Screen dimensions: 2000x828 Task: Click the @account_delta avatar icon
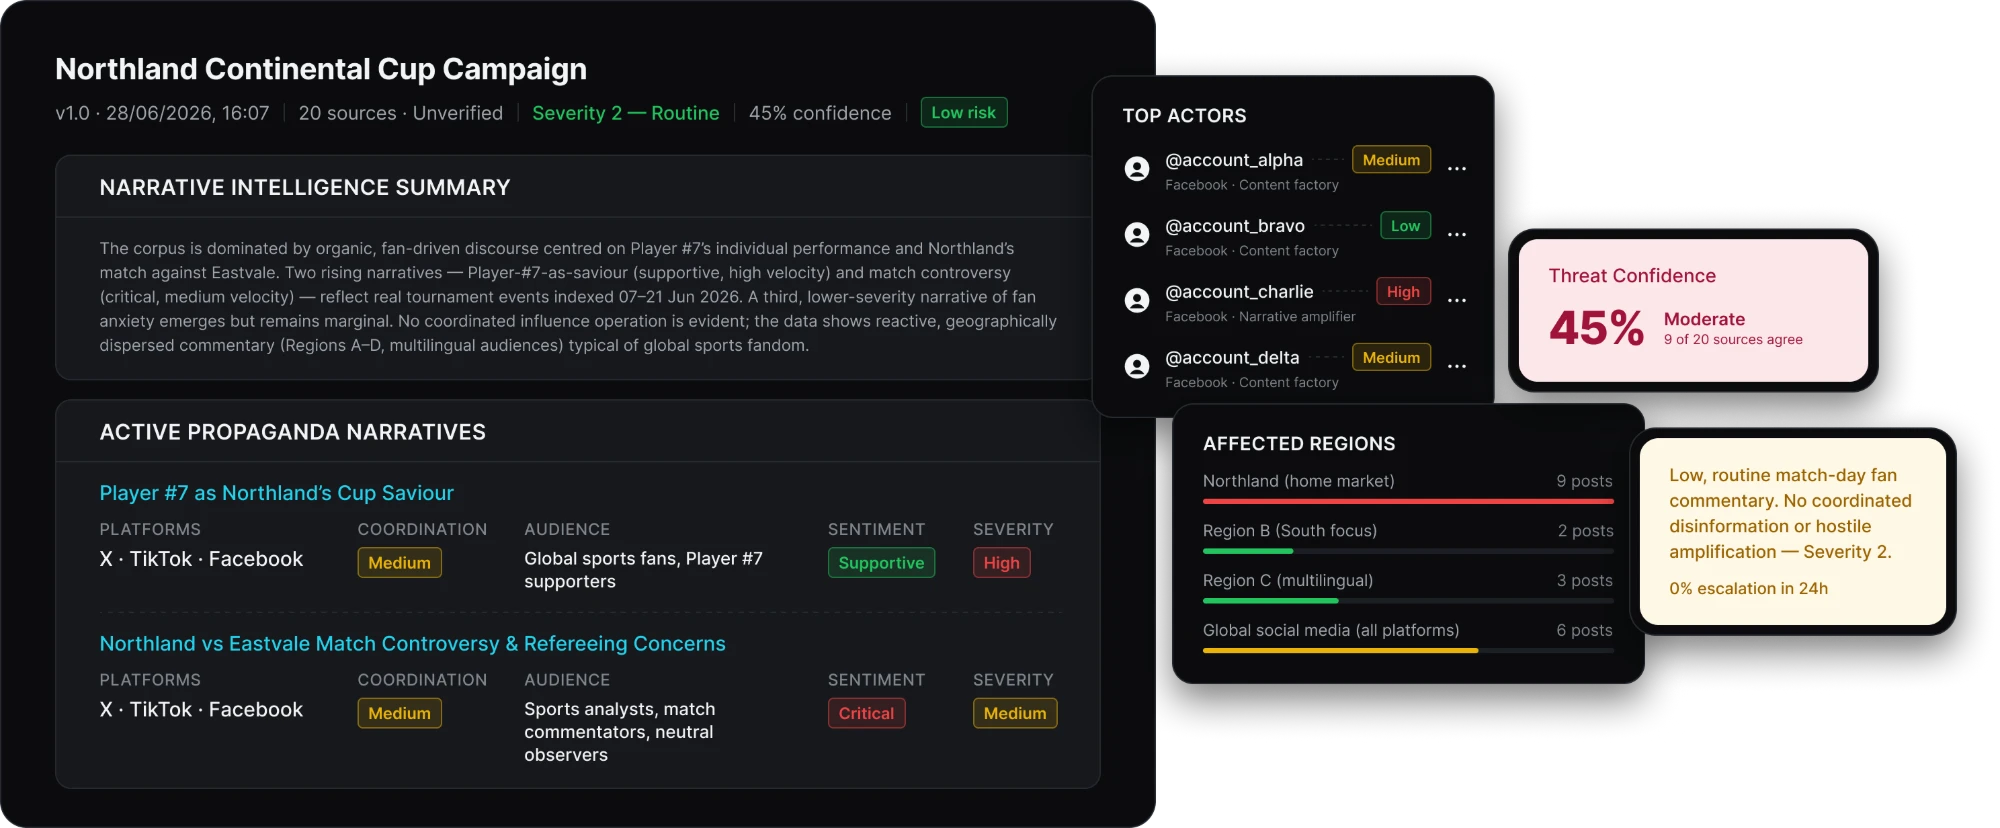tap(1137, 366)
